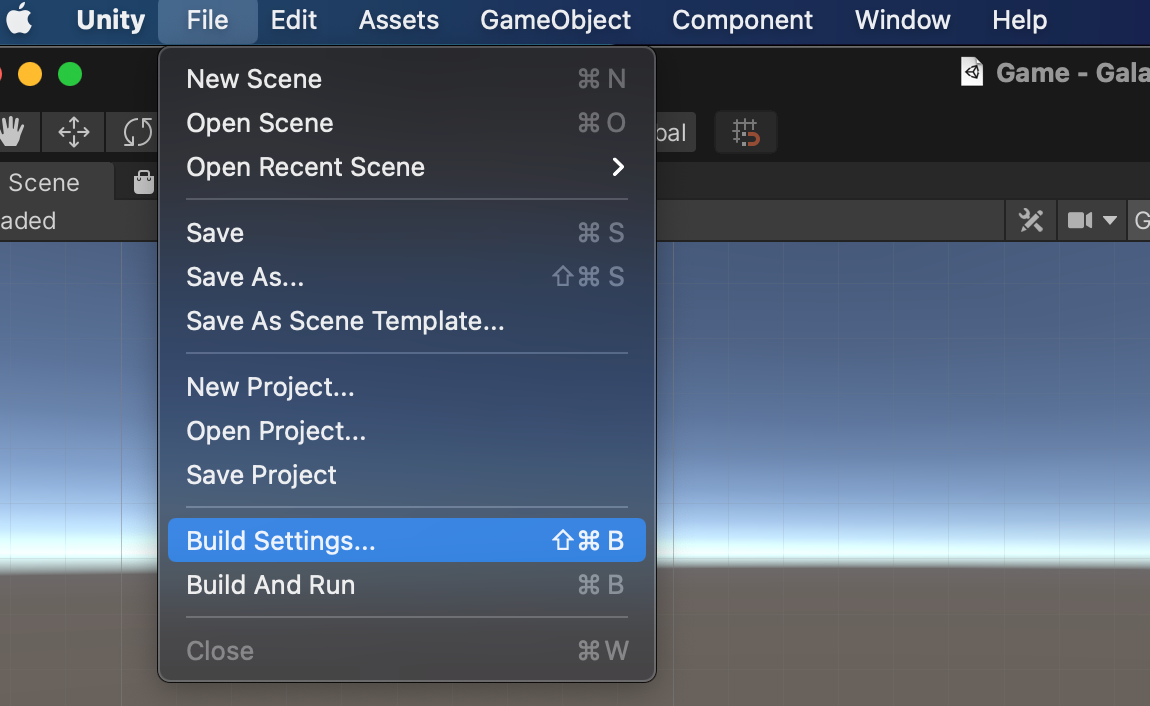Click the Unity cube logo in Game titlebar
1150x706 pixels.
pyautogui.click(x=971, y=71)
